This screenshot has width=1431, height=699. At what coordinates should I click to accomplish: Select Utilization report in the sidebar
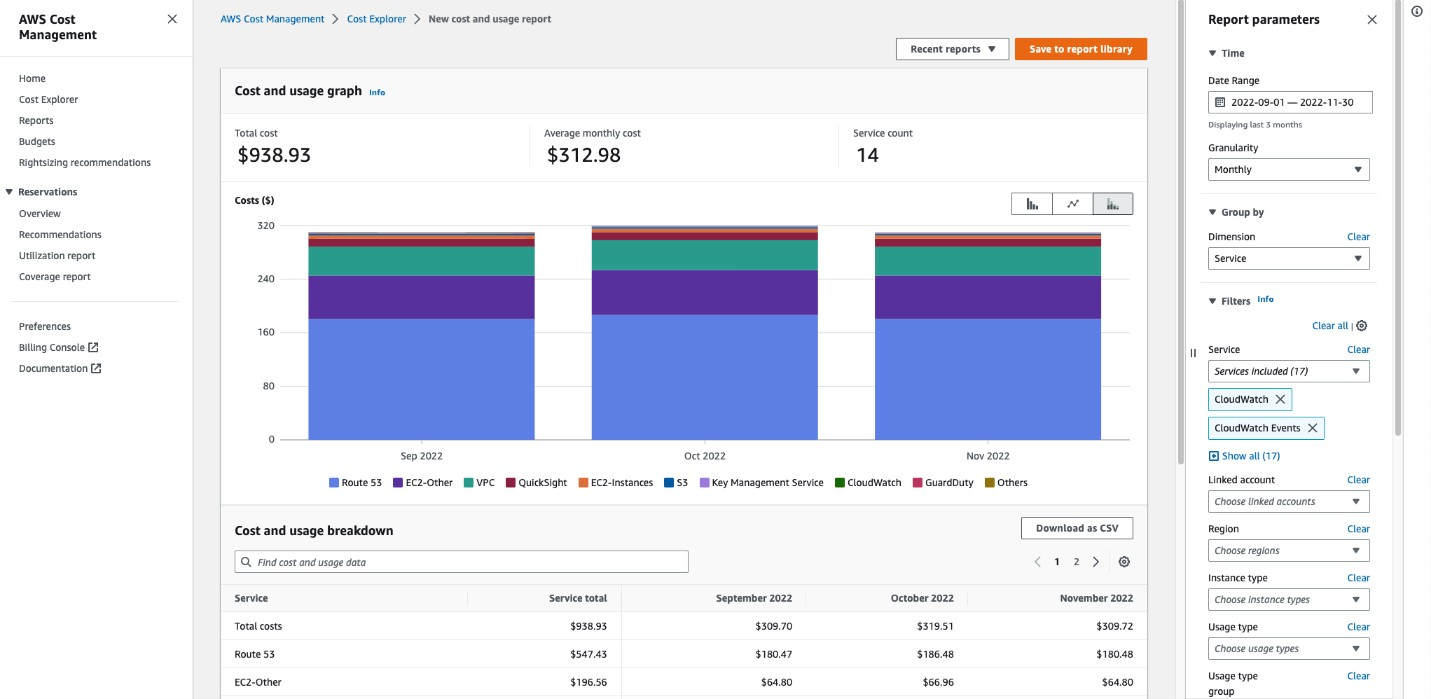coord(57,255)
